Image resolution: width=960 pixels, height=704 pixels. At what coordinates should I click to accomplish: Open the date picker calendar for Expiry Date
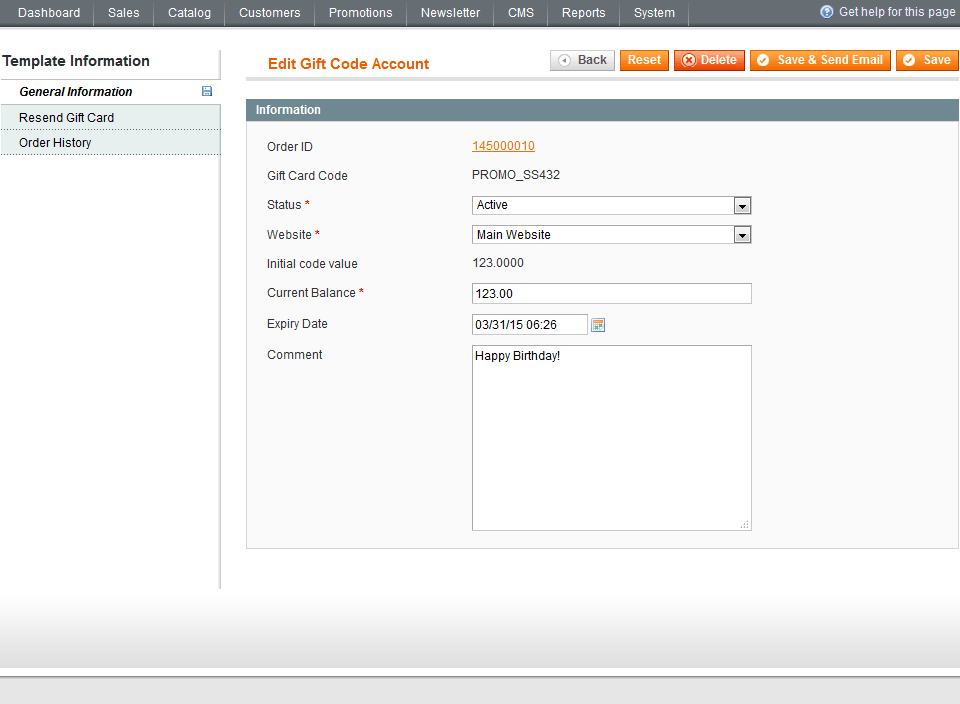[x=598, y=324]
